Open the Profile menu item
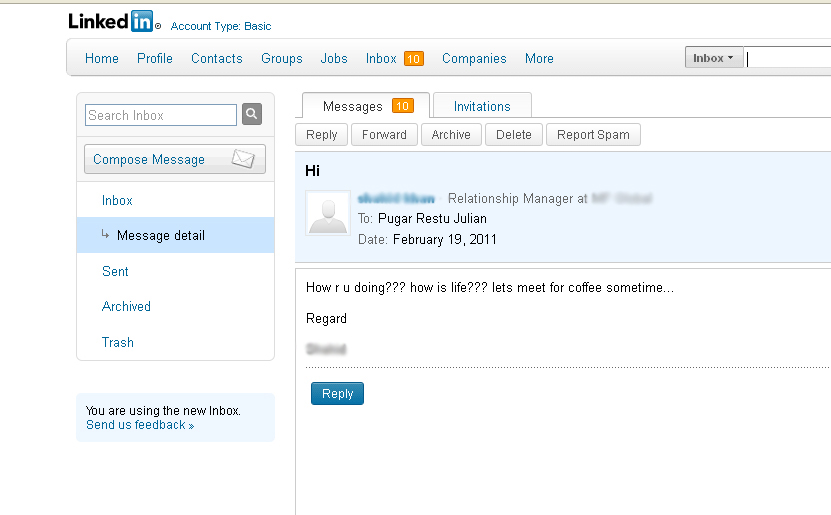 (x=155, y=59)
